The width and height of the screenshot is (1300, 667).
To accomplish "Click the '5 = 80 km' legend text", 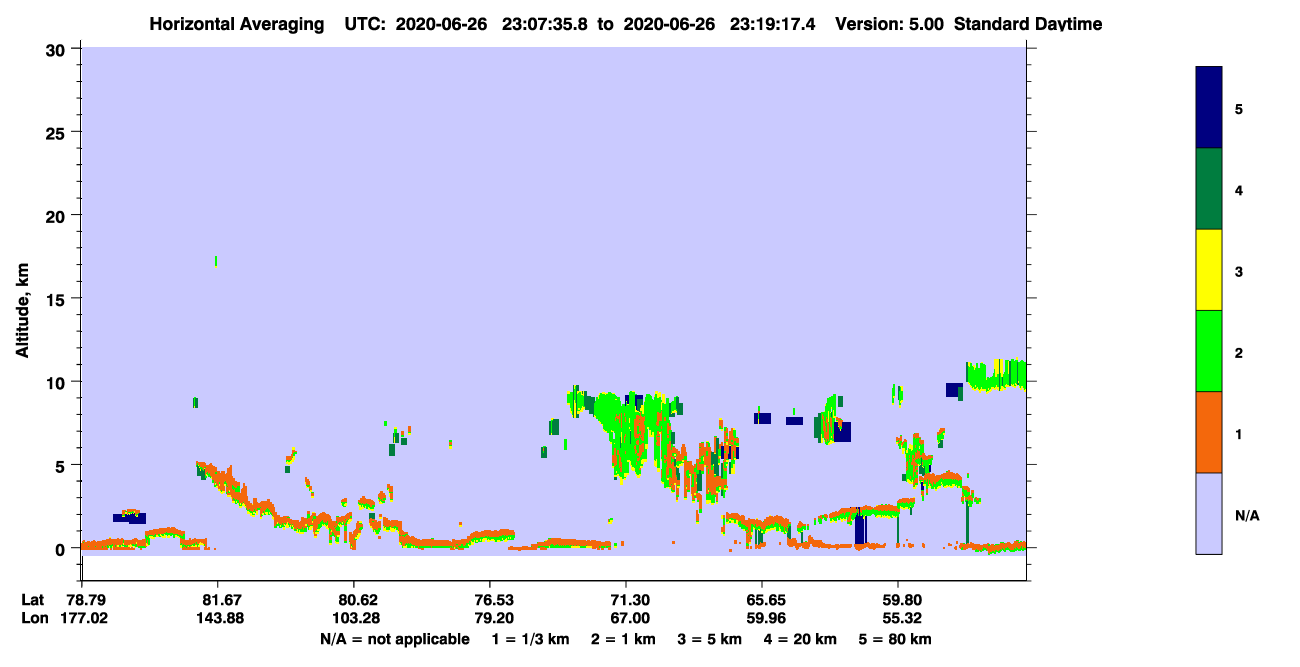I will click(x=895, y=639).
